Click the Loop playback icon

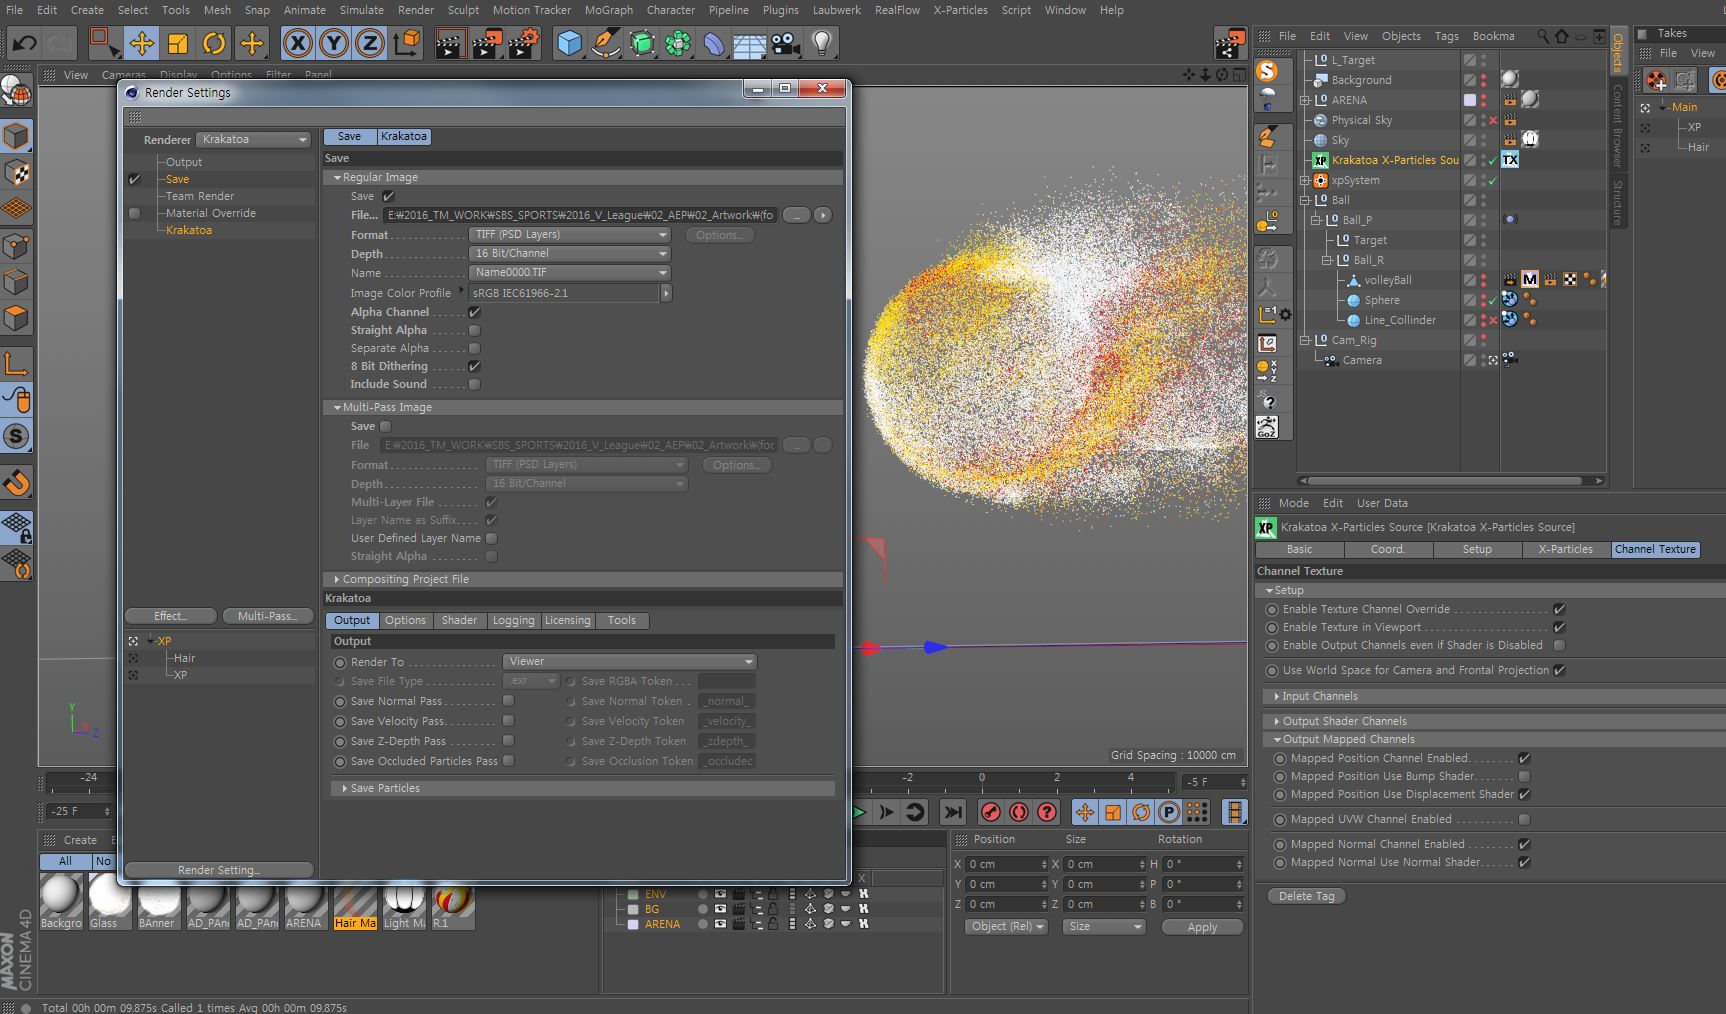point(915,812)
